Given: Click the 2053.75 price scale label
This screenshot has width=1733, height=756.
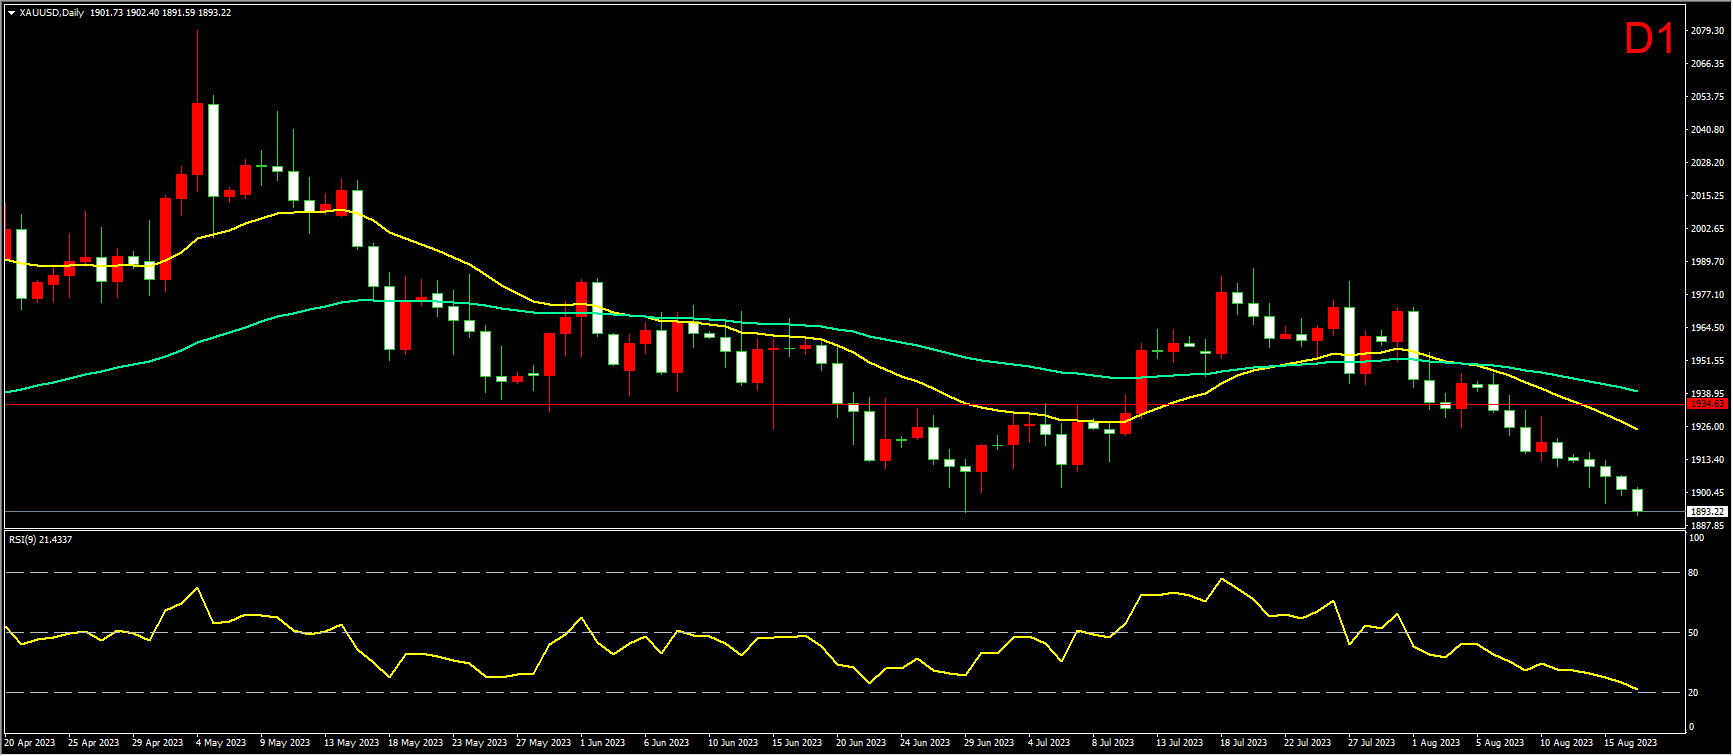Looking at the screenshot, I should click(x=1707, y=97).
